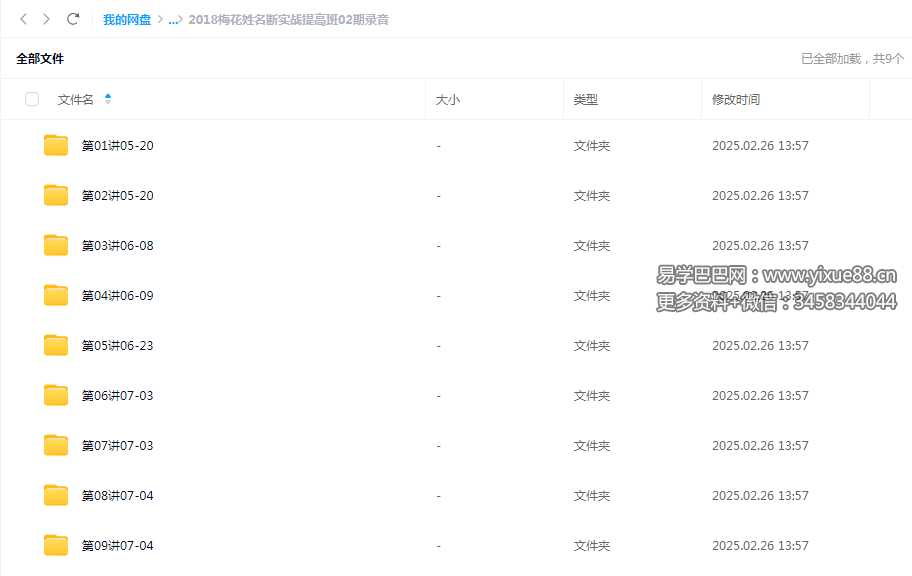
Task: Click the folder icon beside 第03讲06-08
Action: 55,245
